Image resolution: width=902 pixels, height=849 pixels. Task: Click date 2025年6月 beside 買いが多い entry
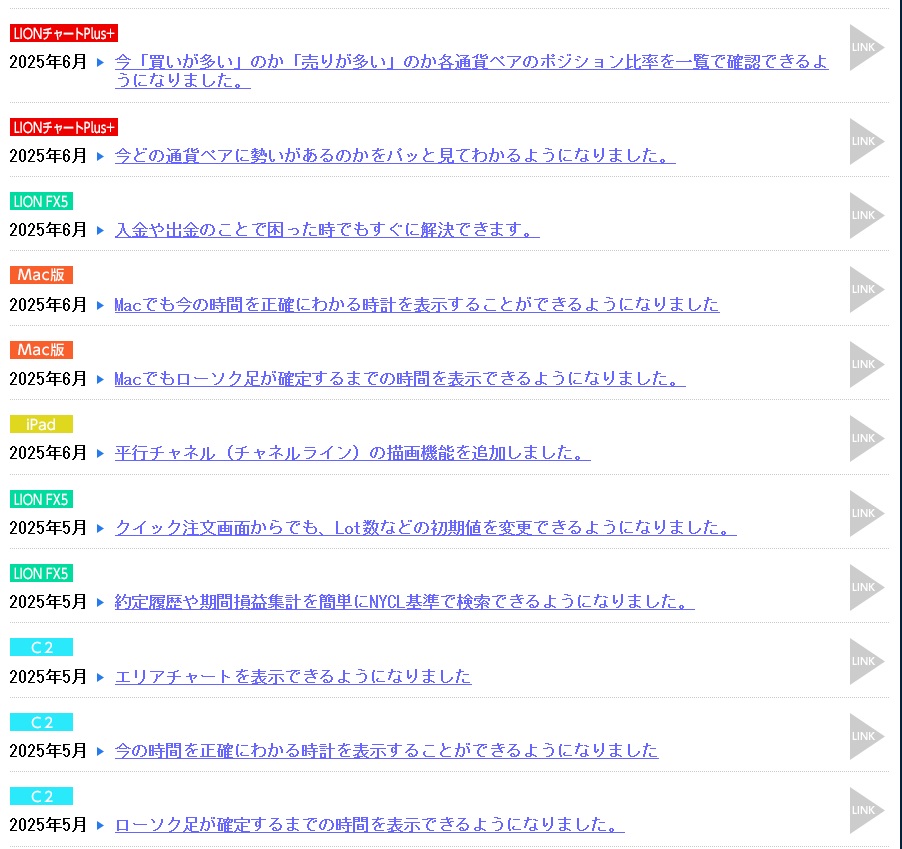[x=48, y=62]
